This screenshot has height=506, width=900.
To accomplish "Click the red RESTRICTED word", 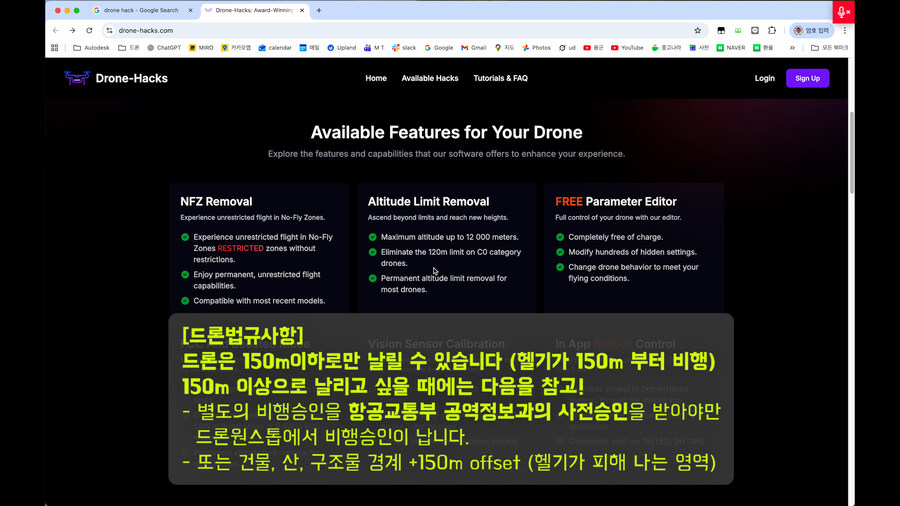I will pyautogui.click(x=240, y=248).
